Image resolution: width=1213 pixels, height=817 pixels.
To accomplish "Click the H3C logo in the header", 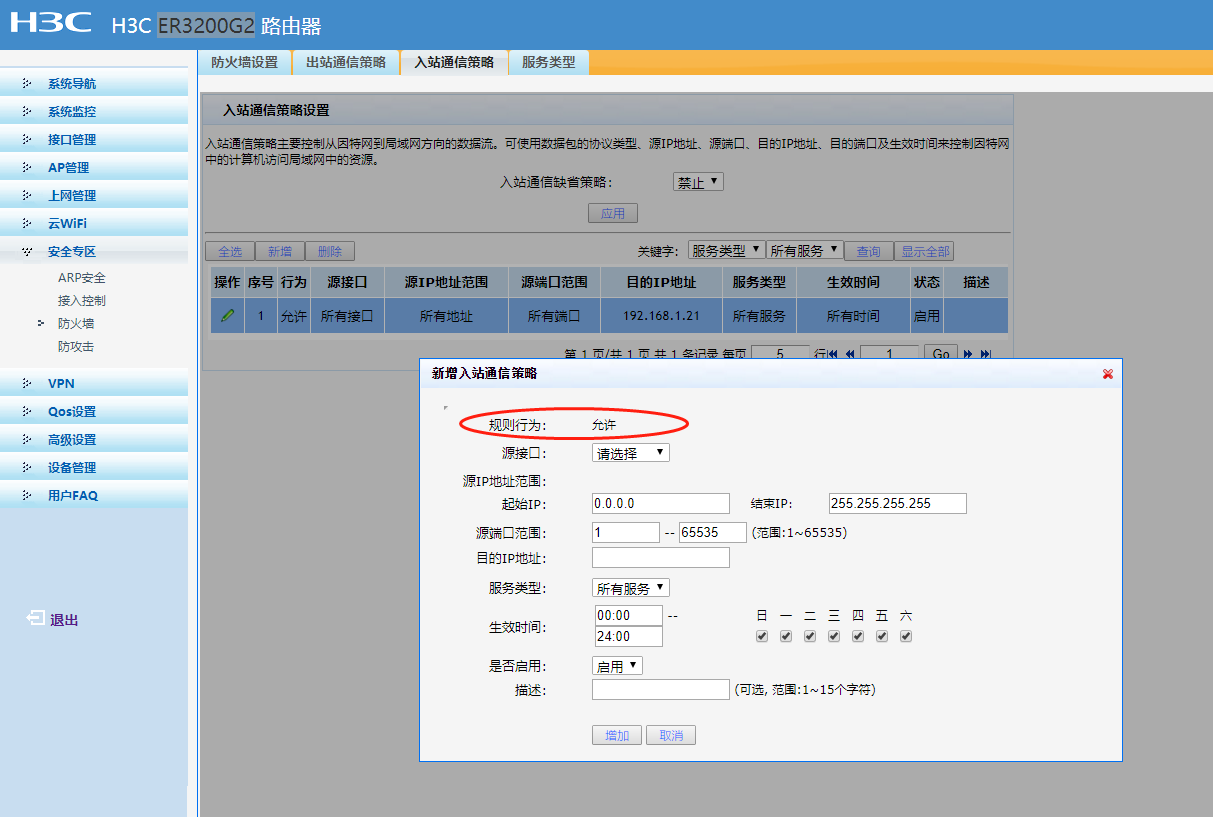I will (50, 23).
